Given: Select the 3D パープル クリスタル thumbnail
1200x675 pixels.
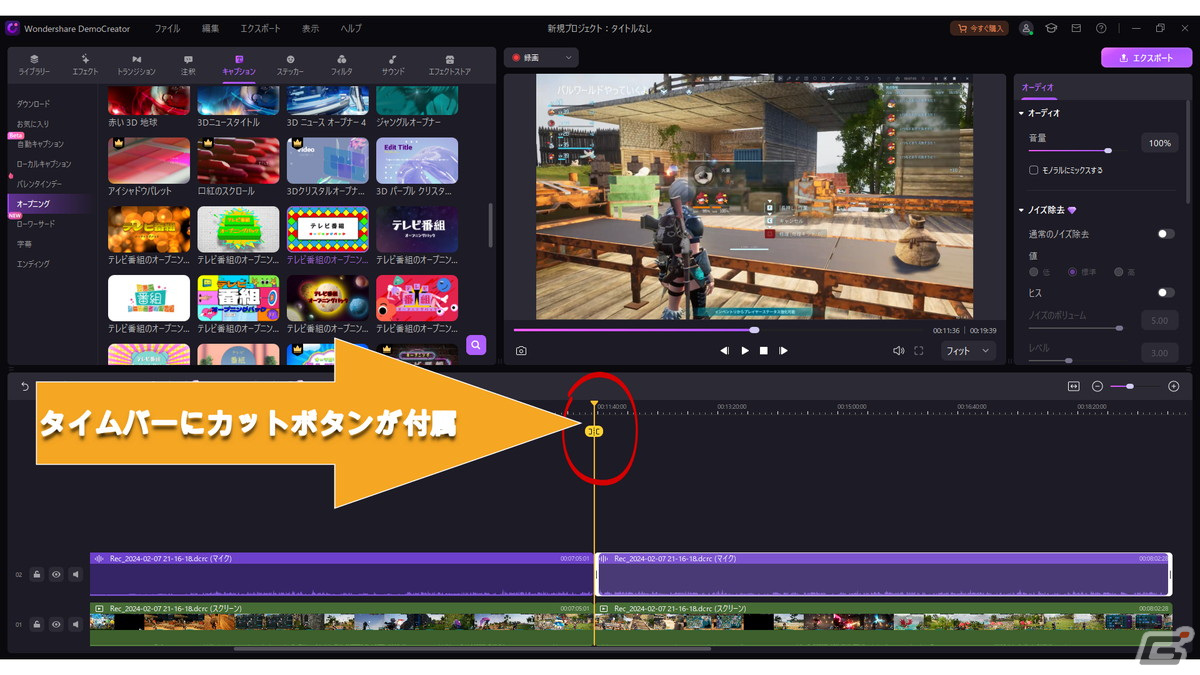Looking at the screenshot, I should (x=417, y=159).
